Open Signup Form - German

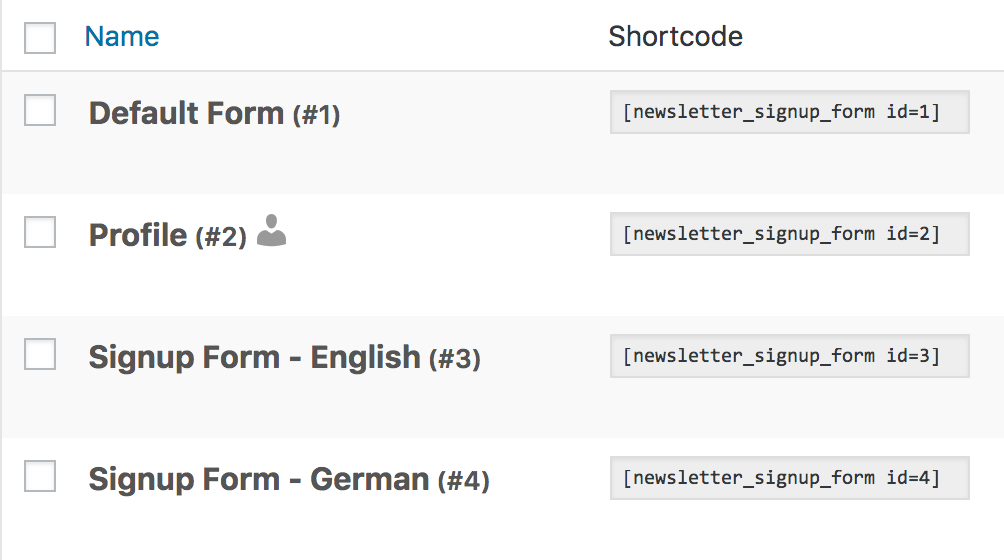click(x=258, y=479)
